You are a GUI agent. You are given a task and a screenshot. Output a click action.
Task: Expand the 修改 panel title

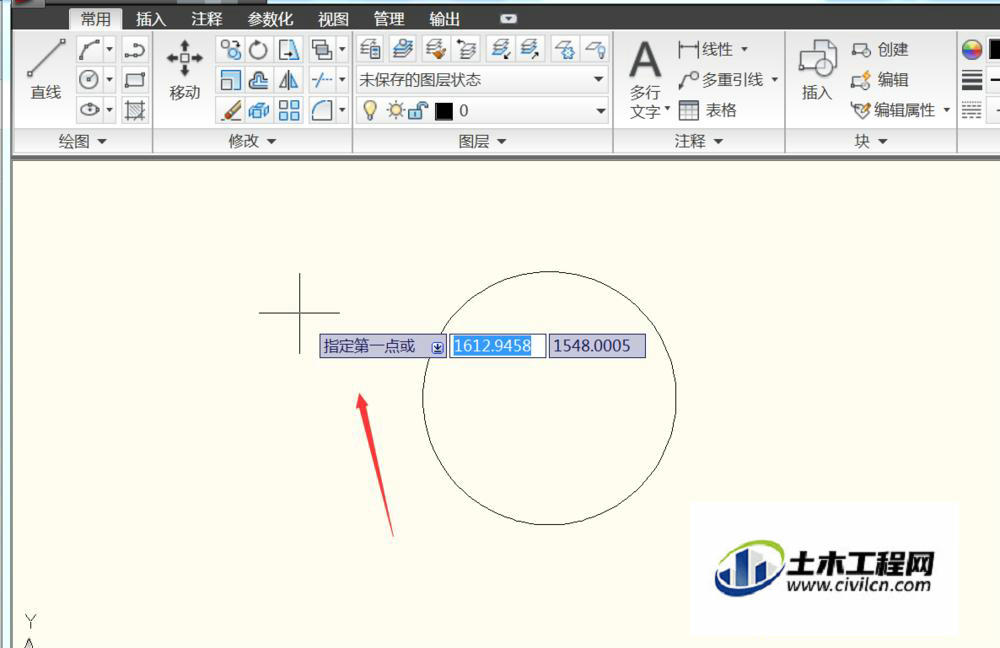point(253,141)
